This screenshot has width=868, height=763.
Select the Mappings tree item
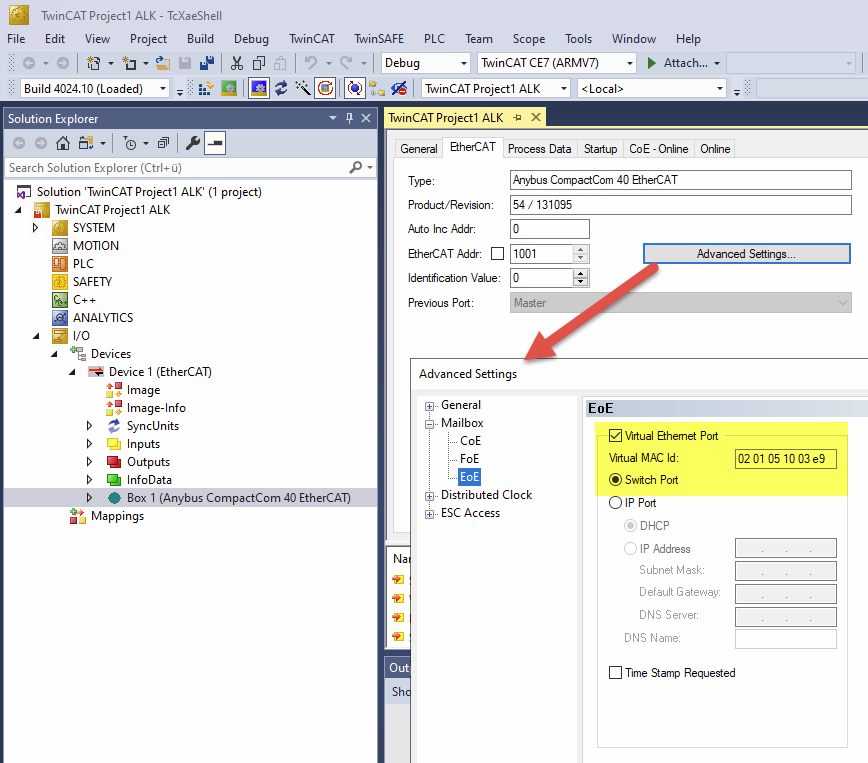[x=117, y=516]
